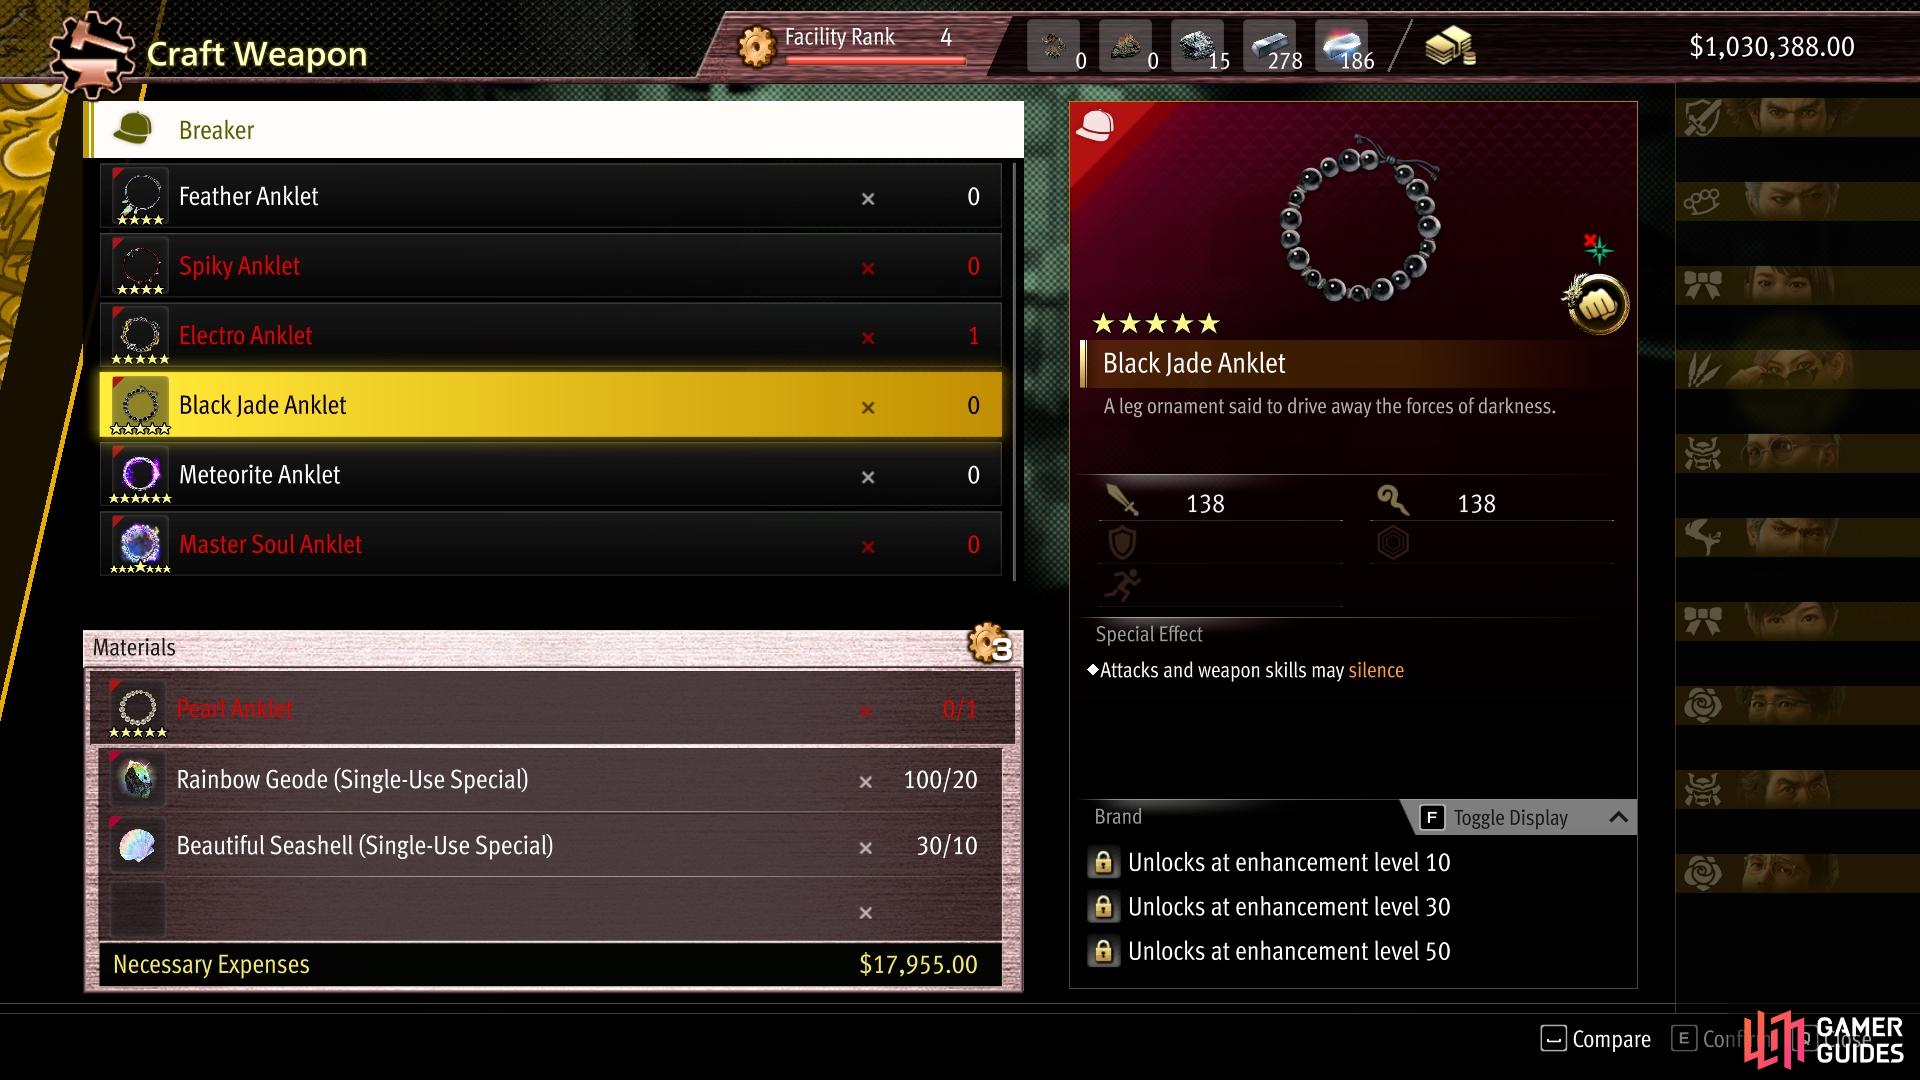This screenshot has height=1080, width=1920.
Task: Click the Compare button
Action: pos(1596,1039)
